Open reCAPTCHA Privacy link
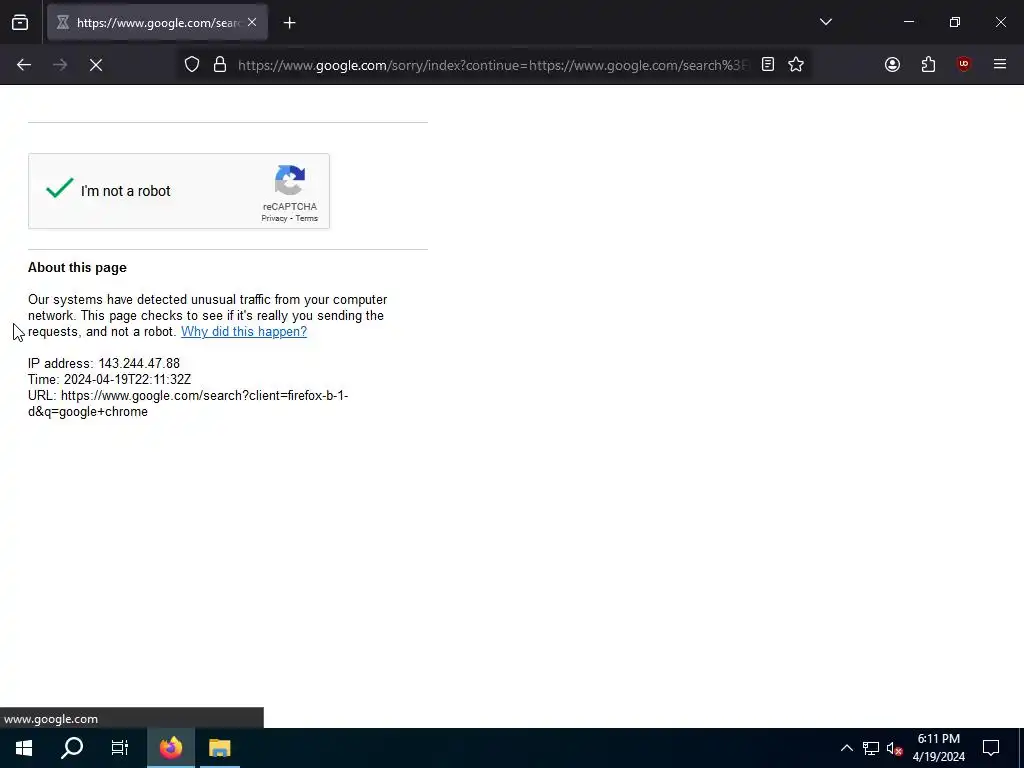Image resolution: width=1024 pixels, height=768 pixels. tap(274, 219)
